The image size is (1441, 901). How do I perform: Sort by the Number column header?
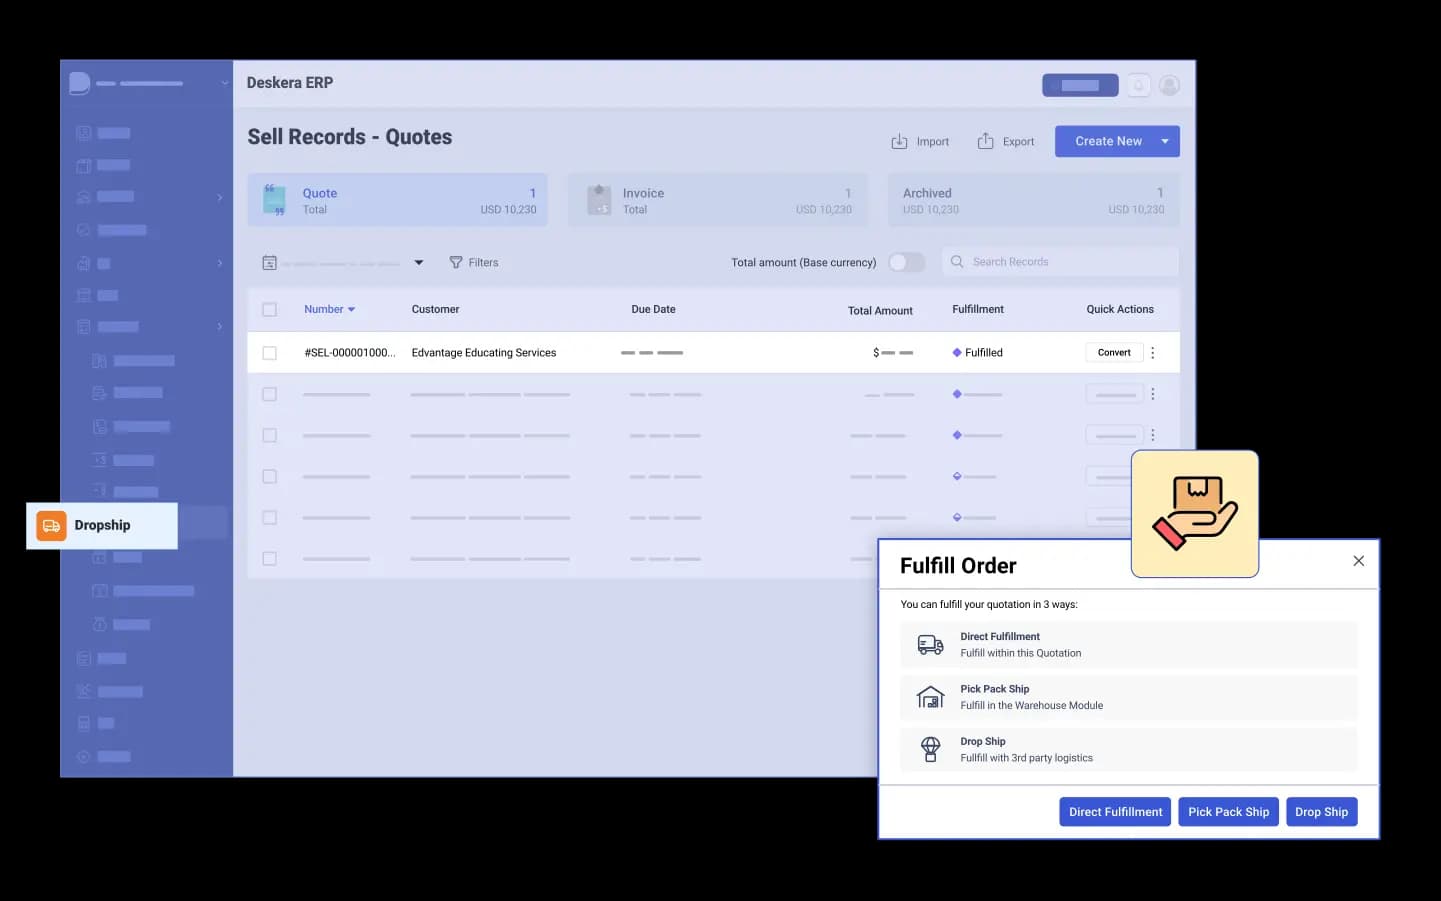[x=329, y=310]
